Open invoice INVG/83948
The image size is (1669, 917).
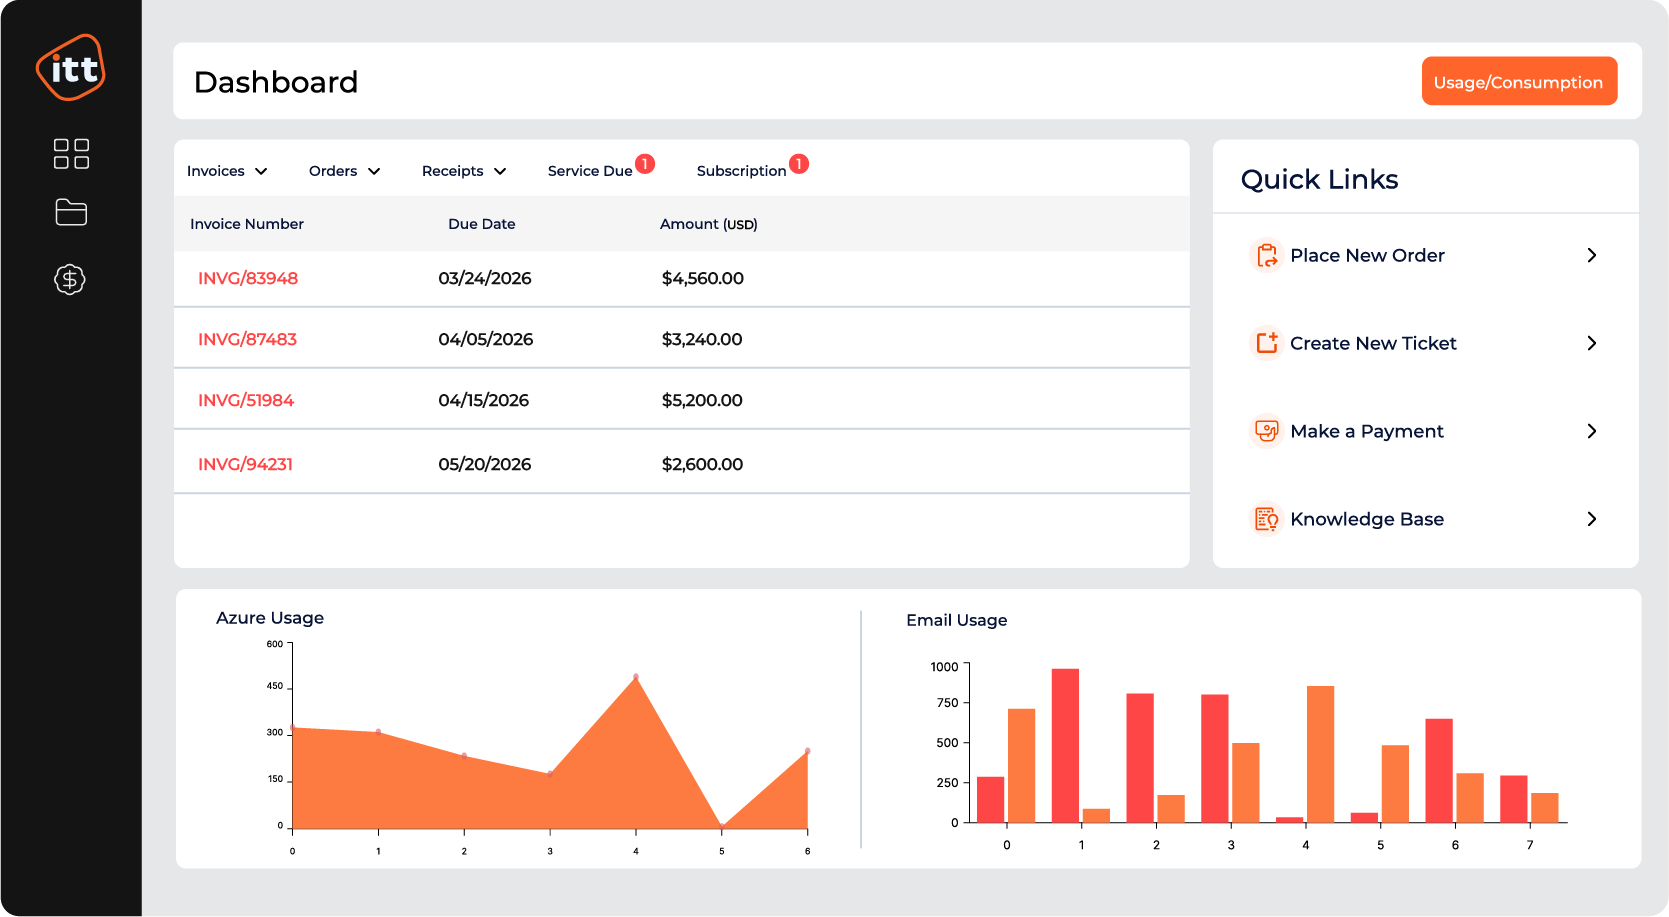point(248,278)
